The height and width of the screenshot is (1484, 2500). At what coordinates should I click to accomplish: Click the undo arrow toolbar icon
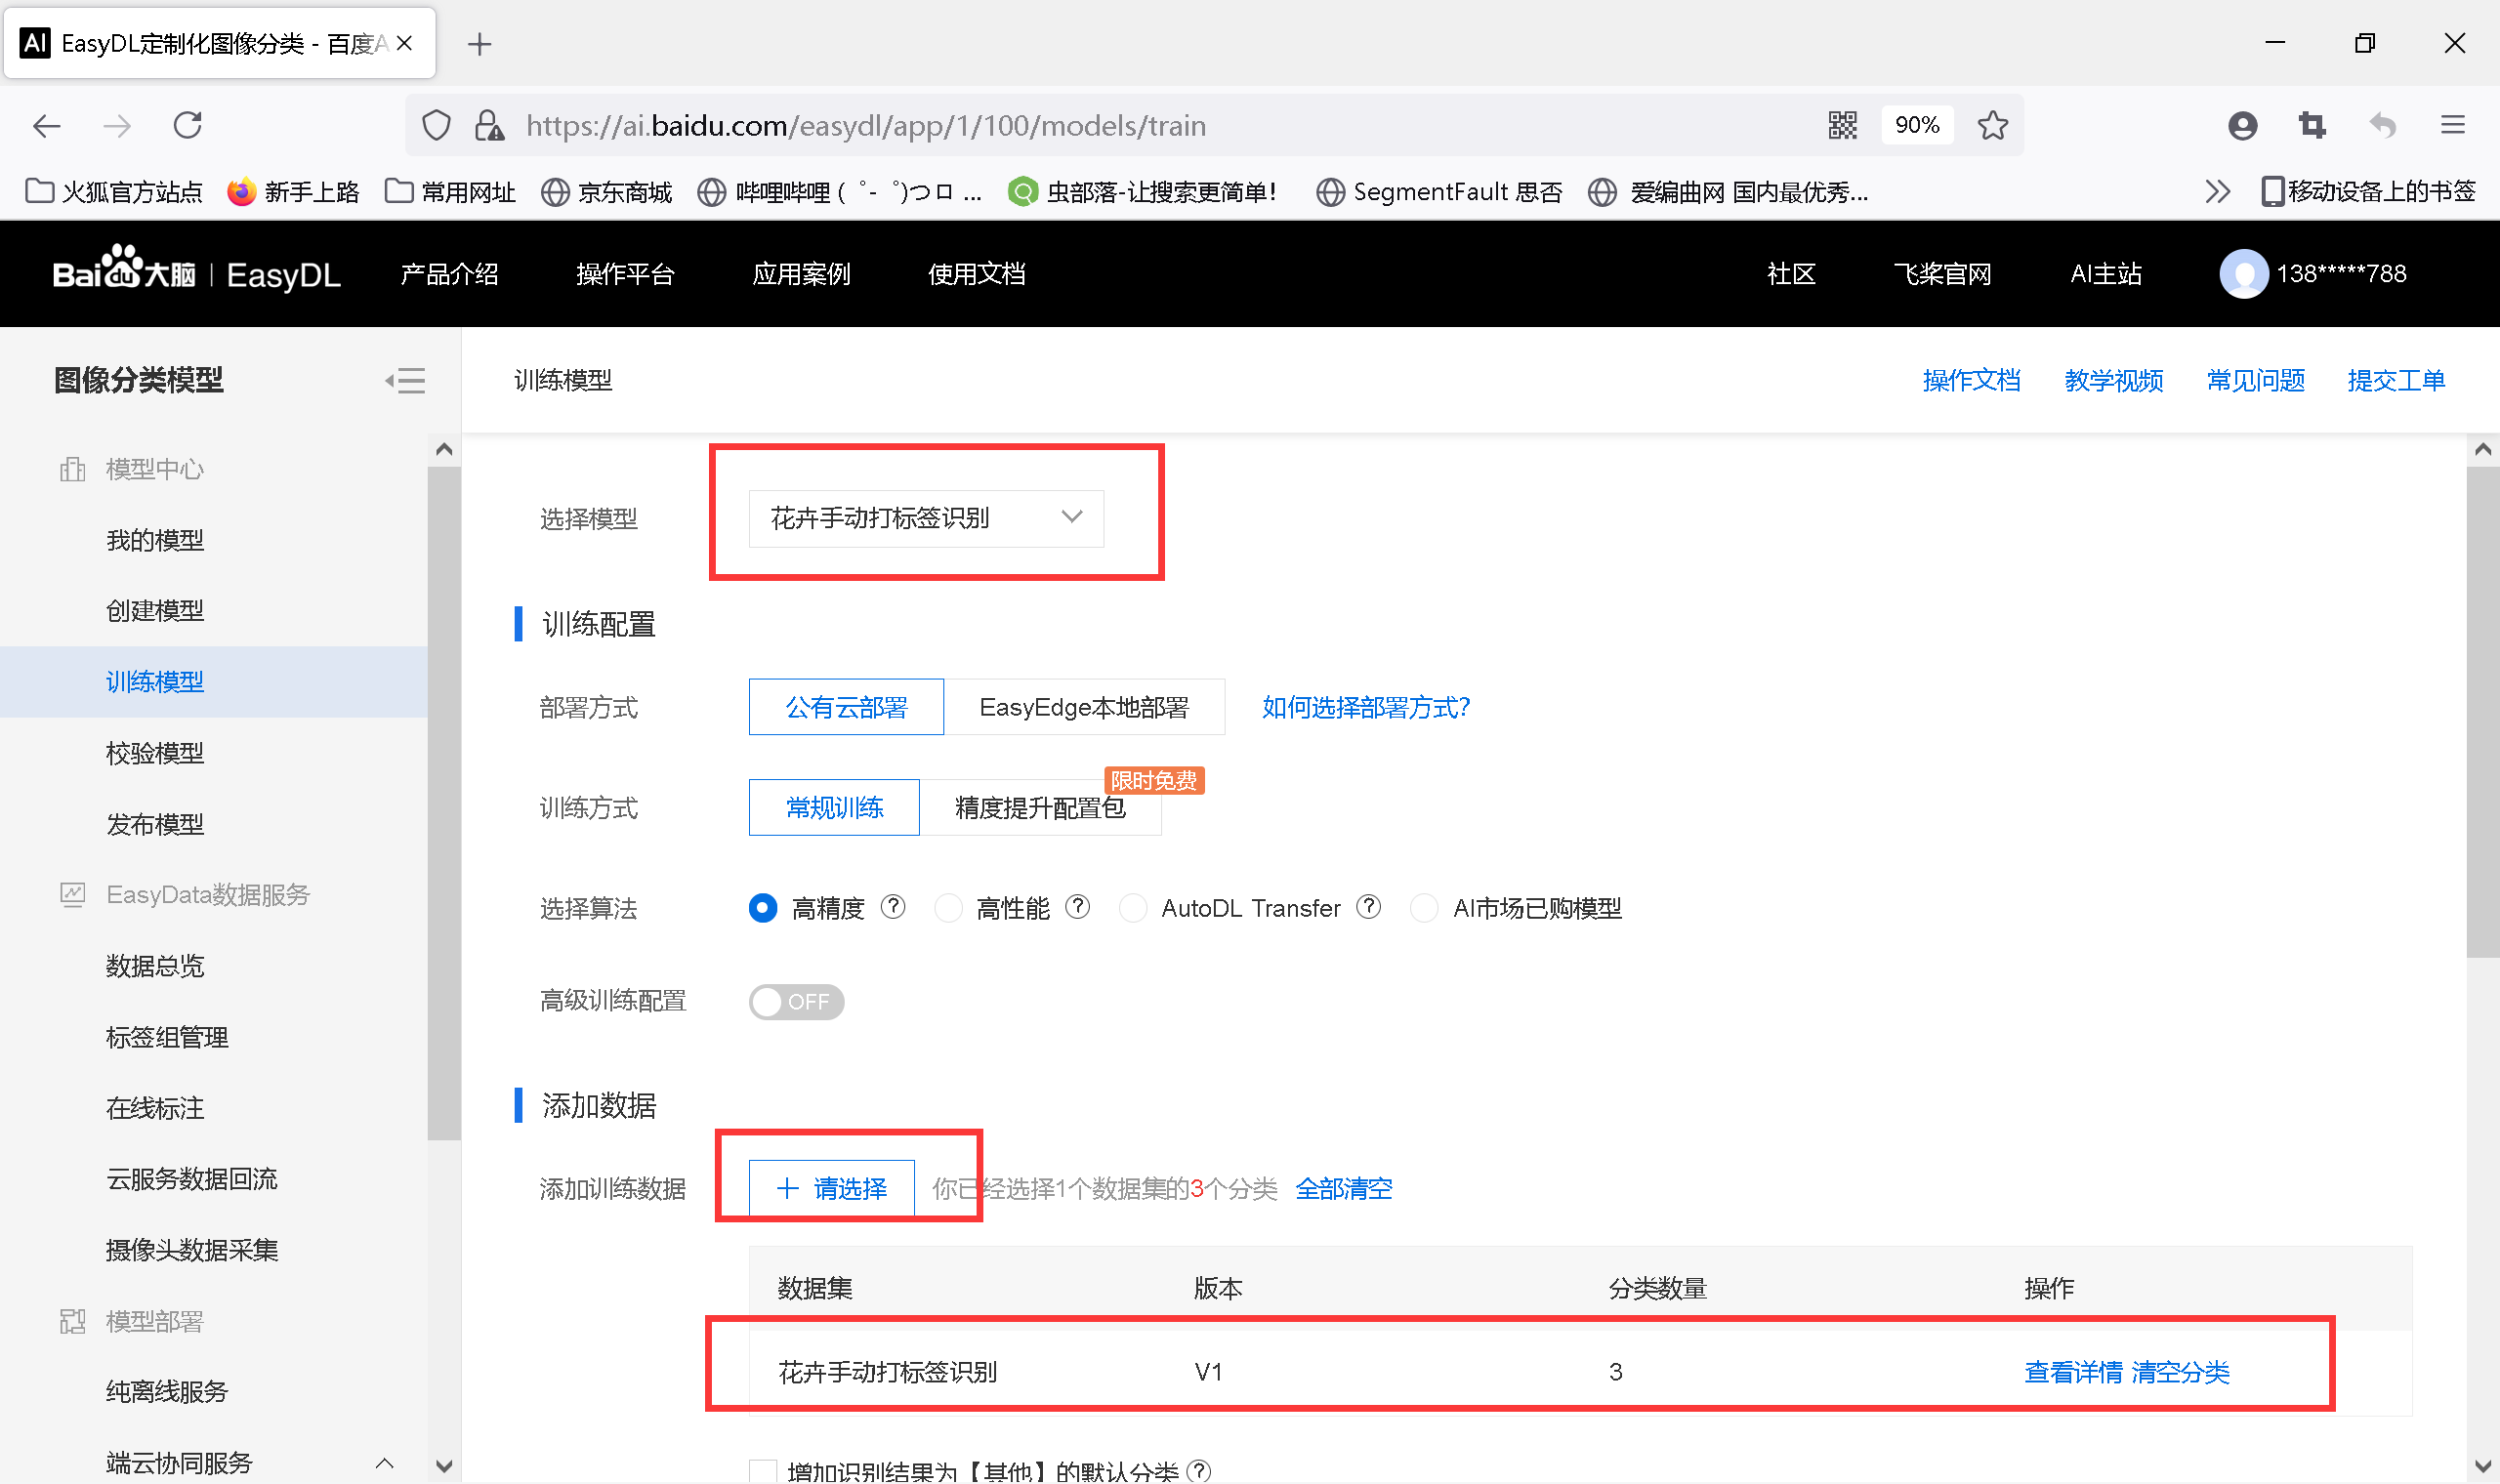tap(2383, 125)
